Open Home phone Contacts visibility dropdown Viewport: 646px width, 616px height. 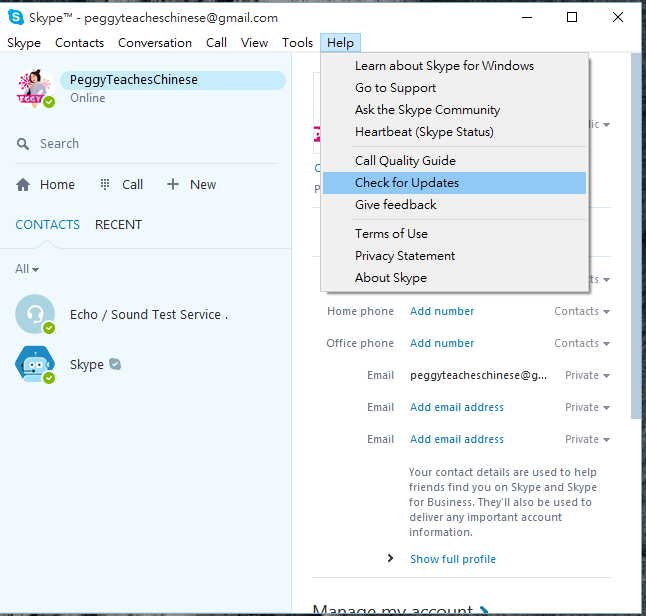(x=582, y=311)
